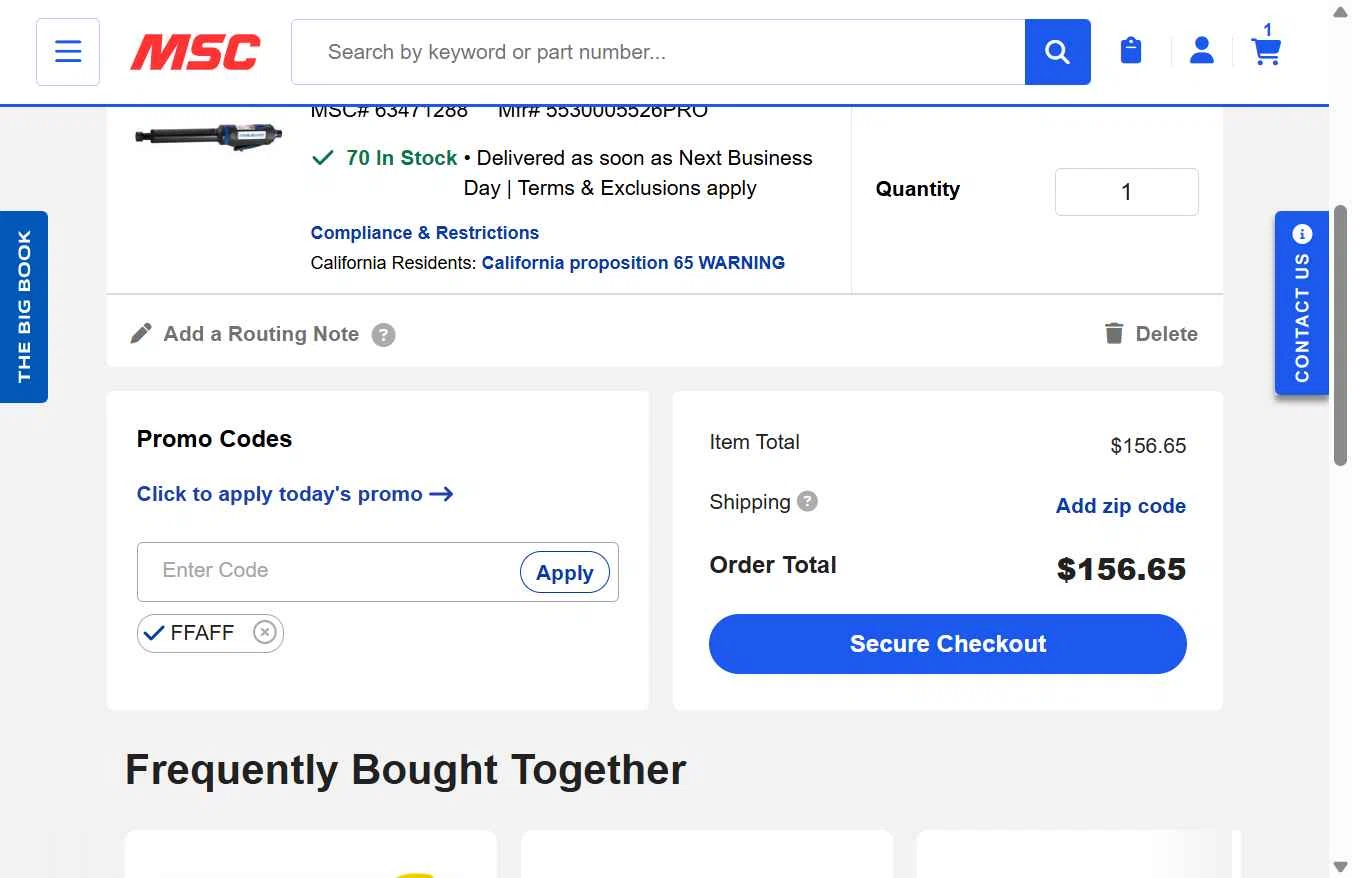The height and width of the screenshot is (878, 1352).
Task: Click the Routing Note help question mark
Action: (x=383, y=335)
